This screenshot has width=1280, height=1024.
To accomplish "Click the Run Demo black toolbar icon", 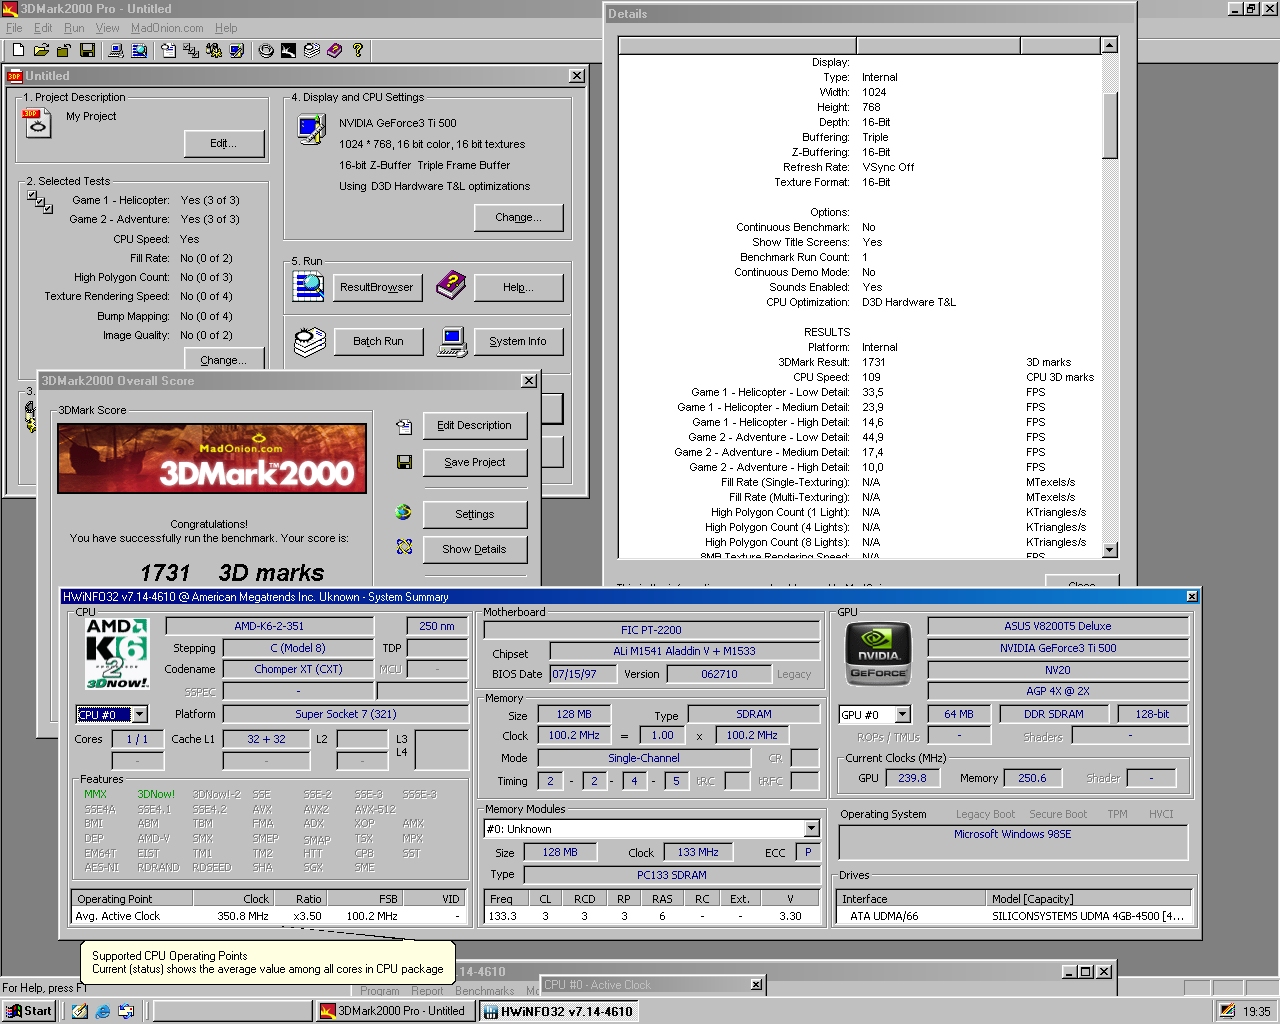I will click(288, 50).
